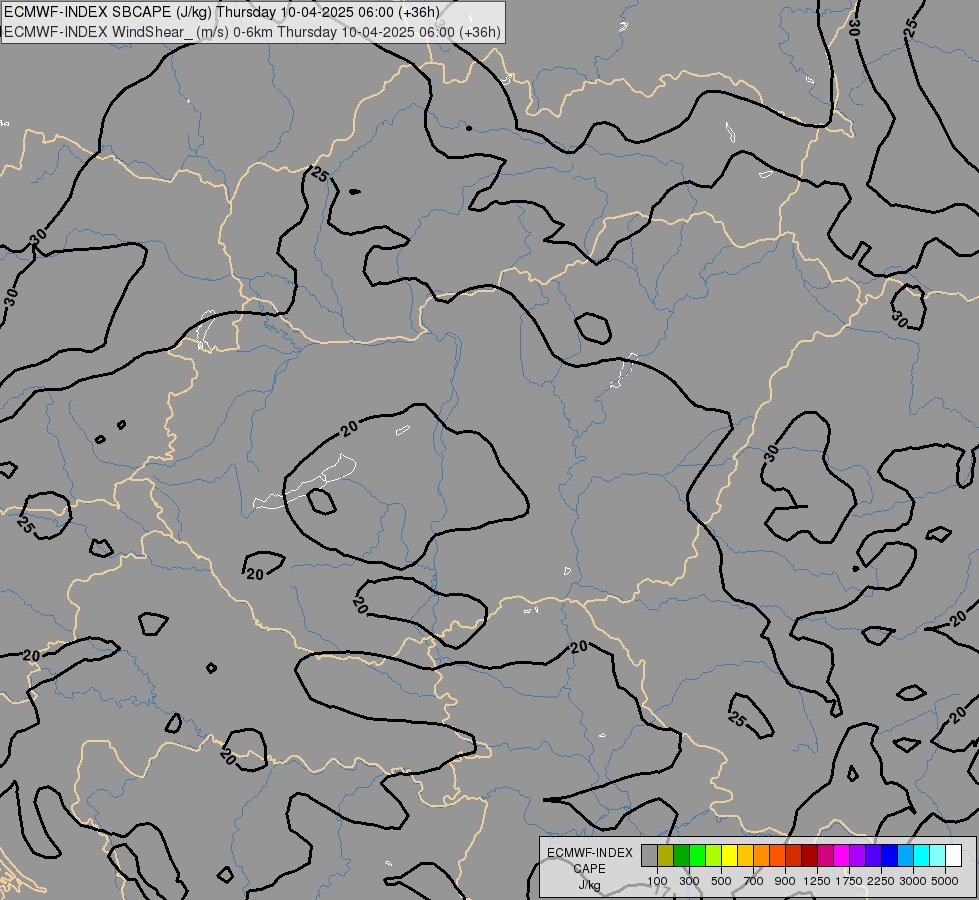Click the 900 value on the legend scale
The width and height of the screenshot is (979, 900).
785,881
